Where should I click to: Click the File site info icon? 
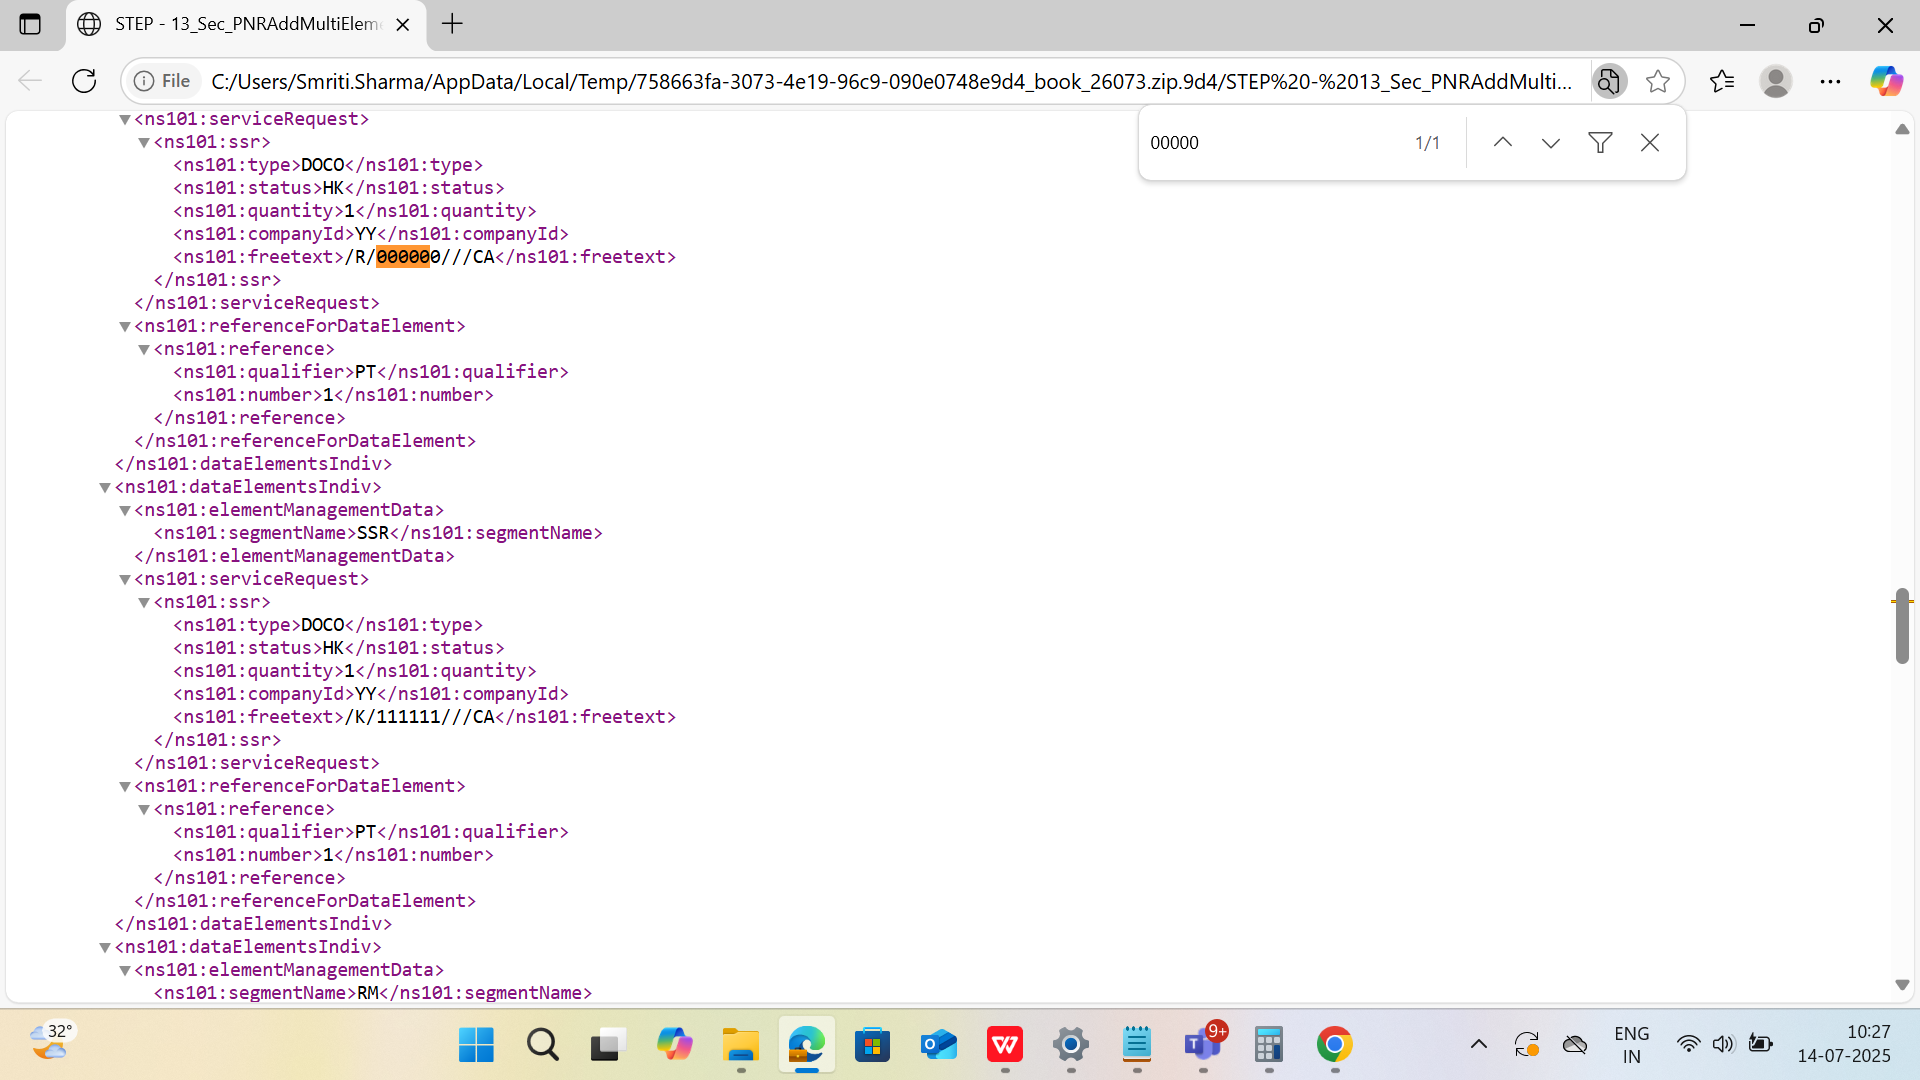click(x=162, y=81)
